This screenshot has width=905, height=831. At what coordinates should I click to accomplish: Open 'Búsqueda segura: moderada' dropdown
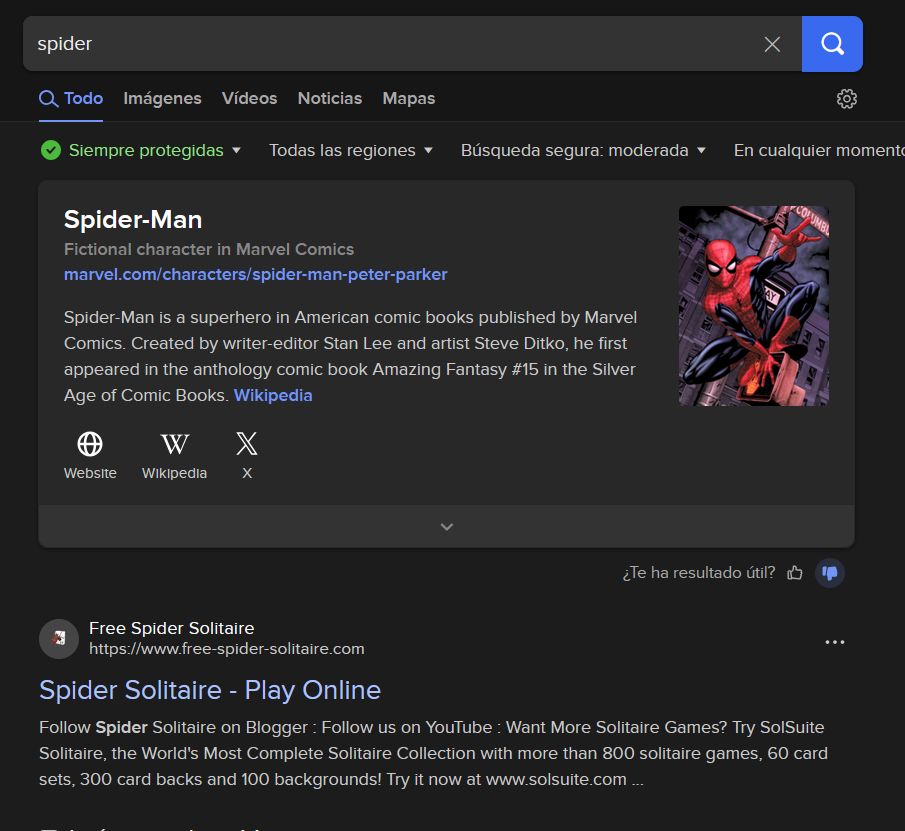[583, 150]
